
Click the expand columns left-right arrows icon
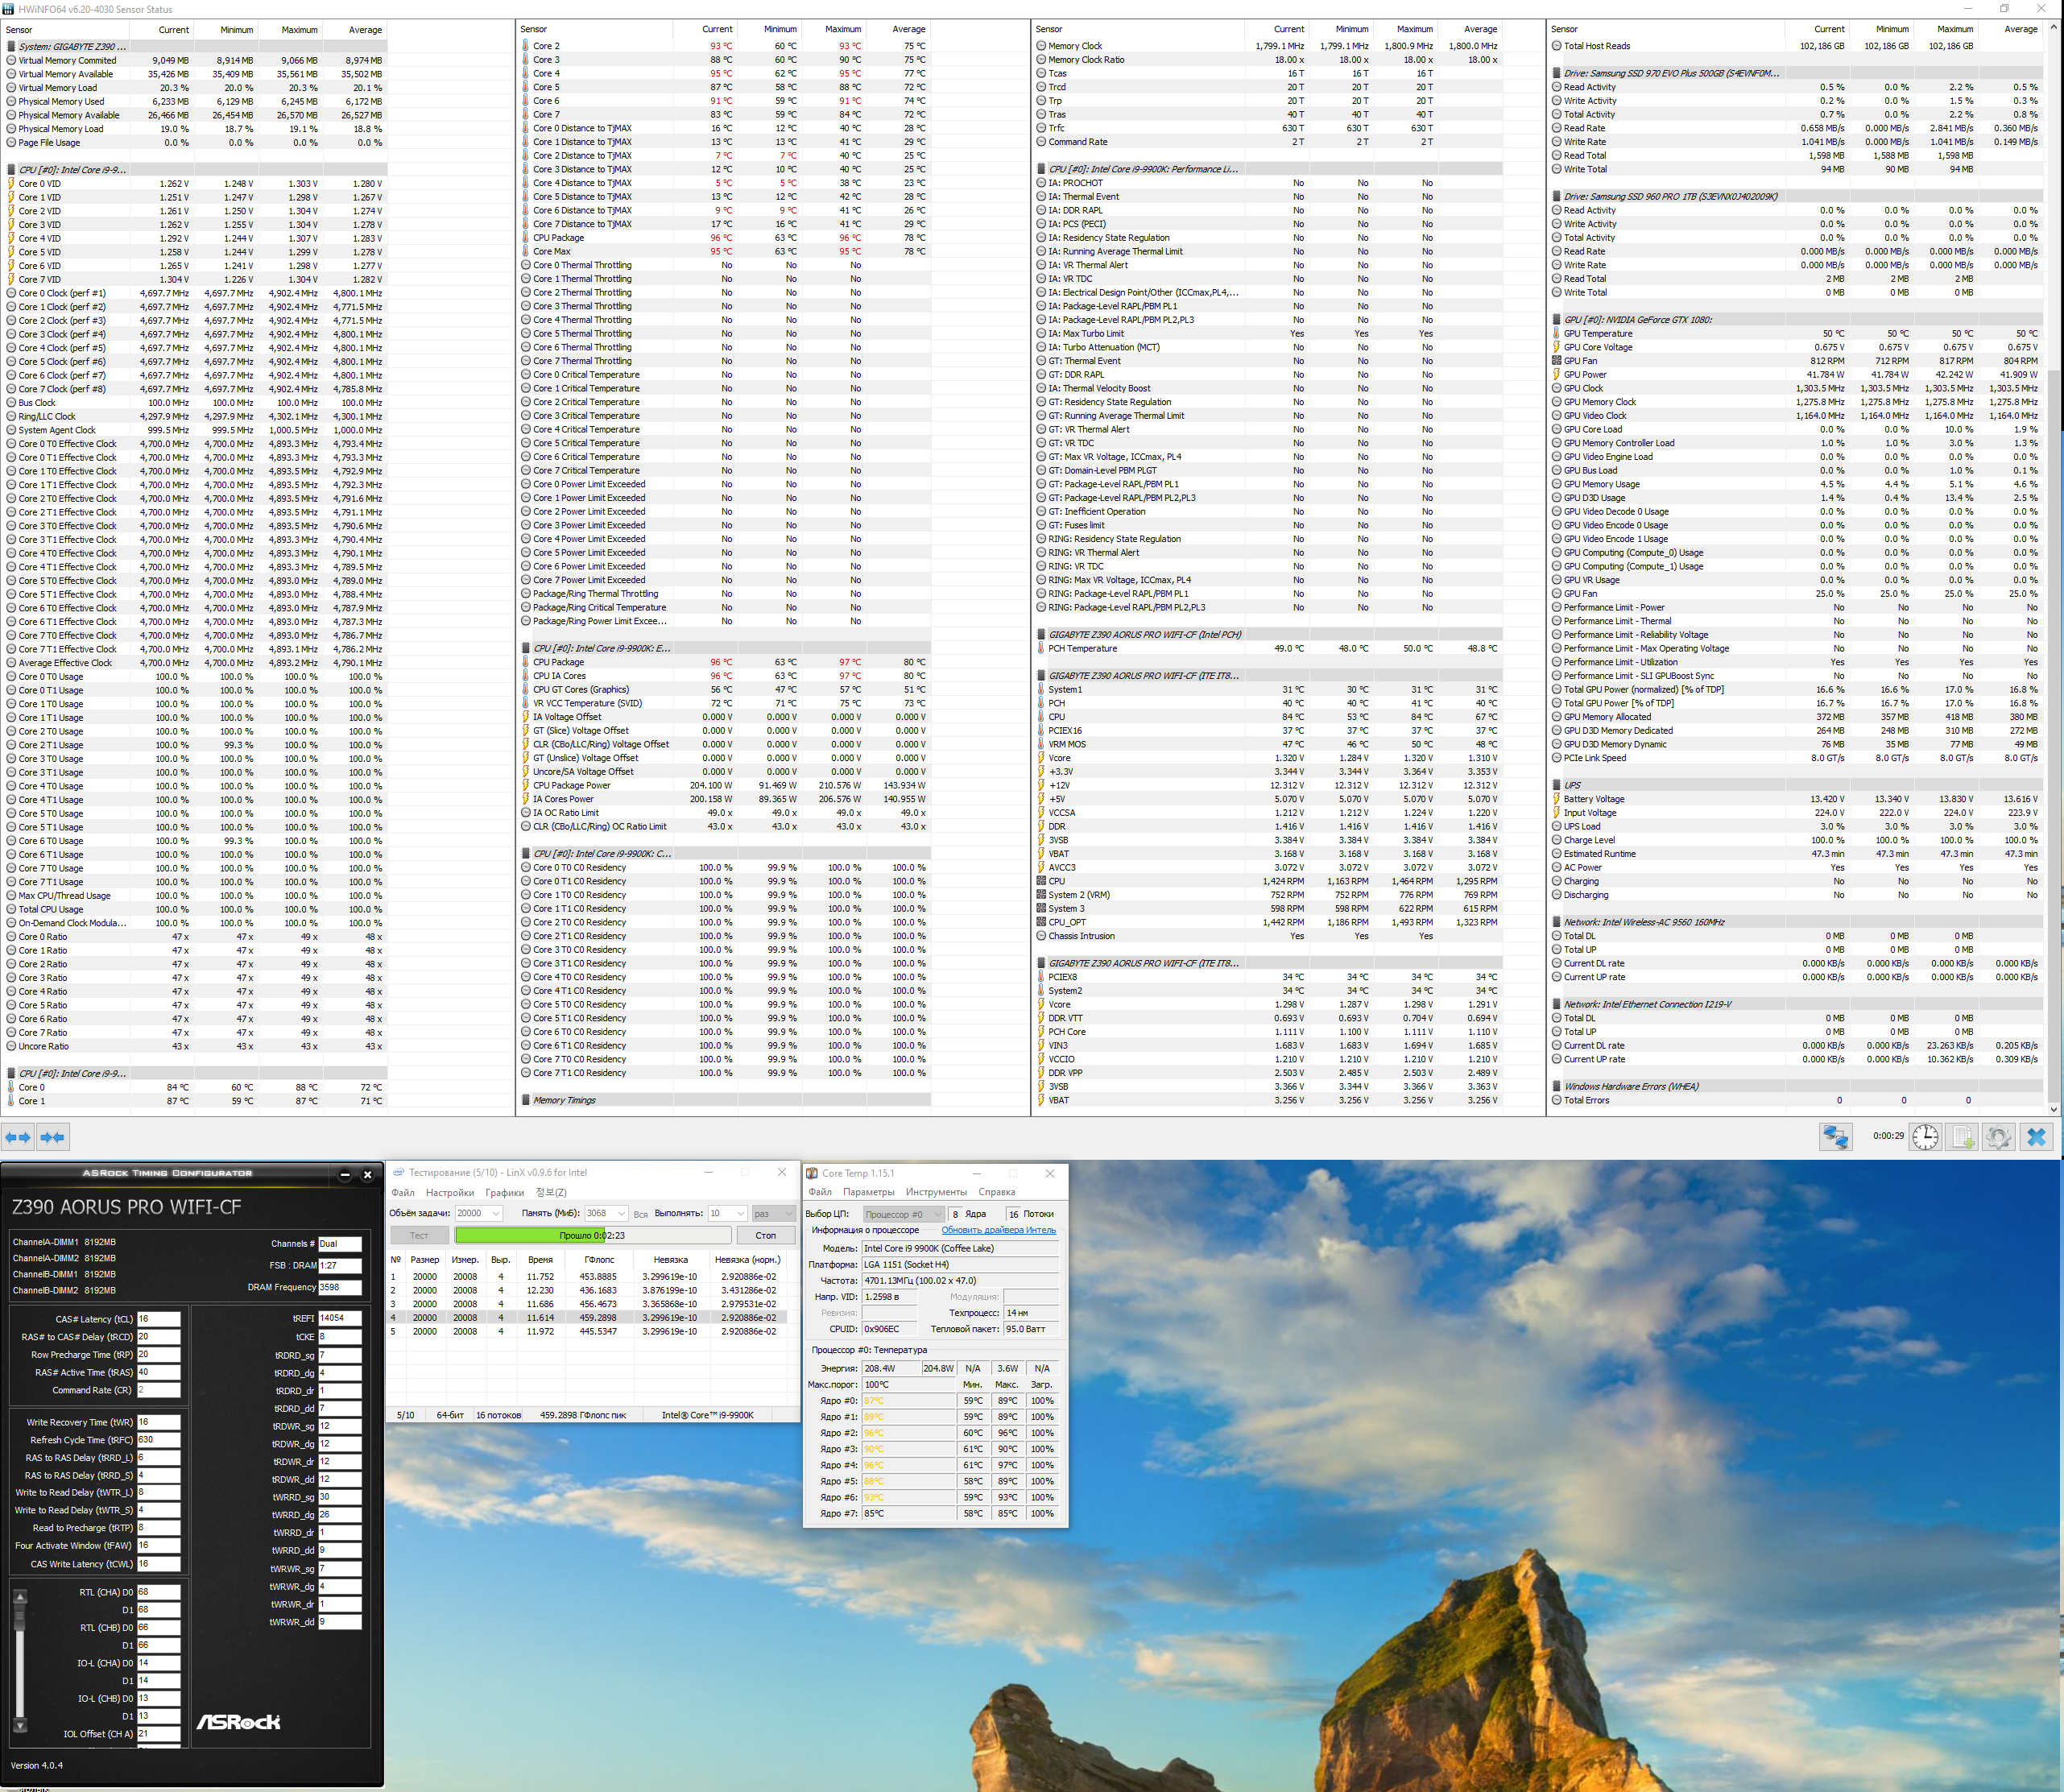[x=18, y=1137]
